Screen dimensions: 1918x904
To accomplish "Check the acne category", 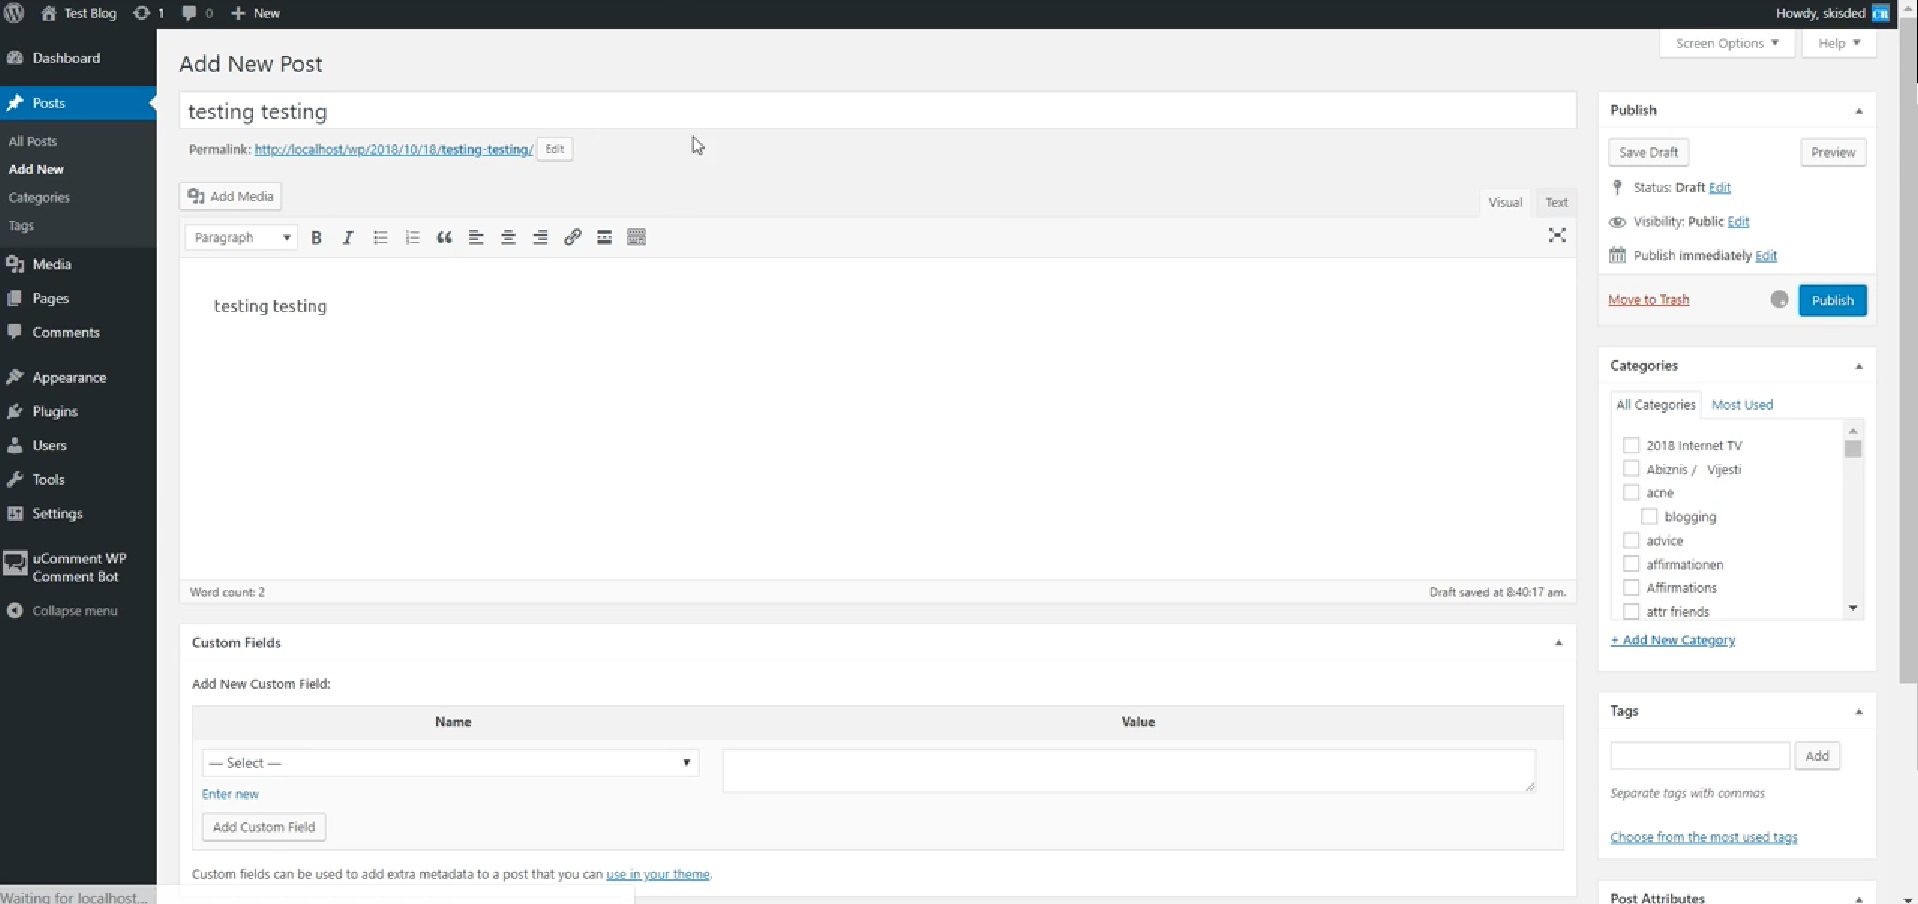I will pos(1631,492).
